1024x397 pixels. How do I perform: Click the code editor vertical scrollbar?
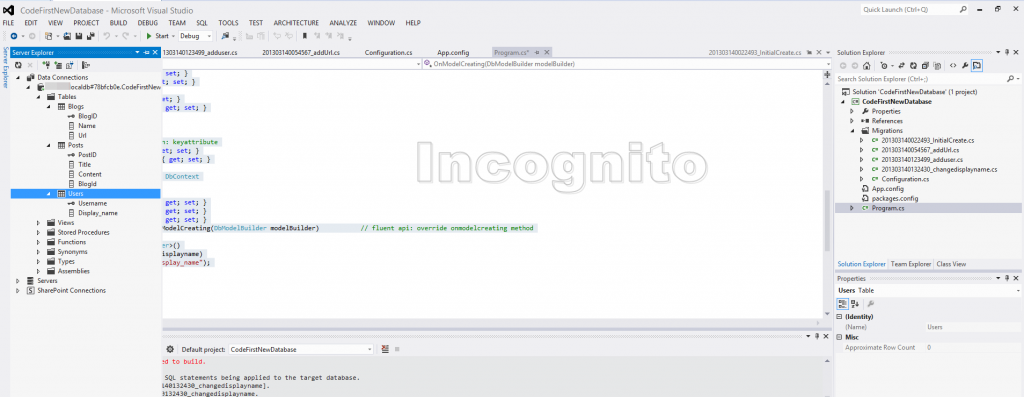(826, 195)
